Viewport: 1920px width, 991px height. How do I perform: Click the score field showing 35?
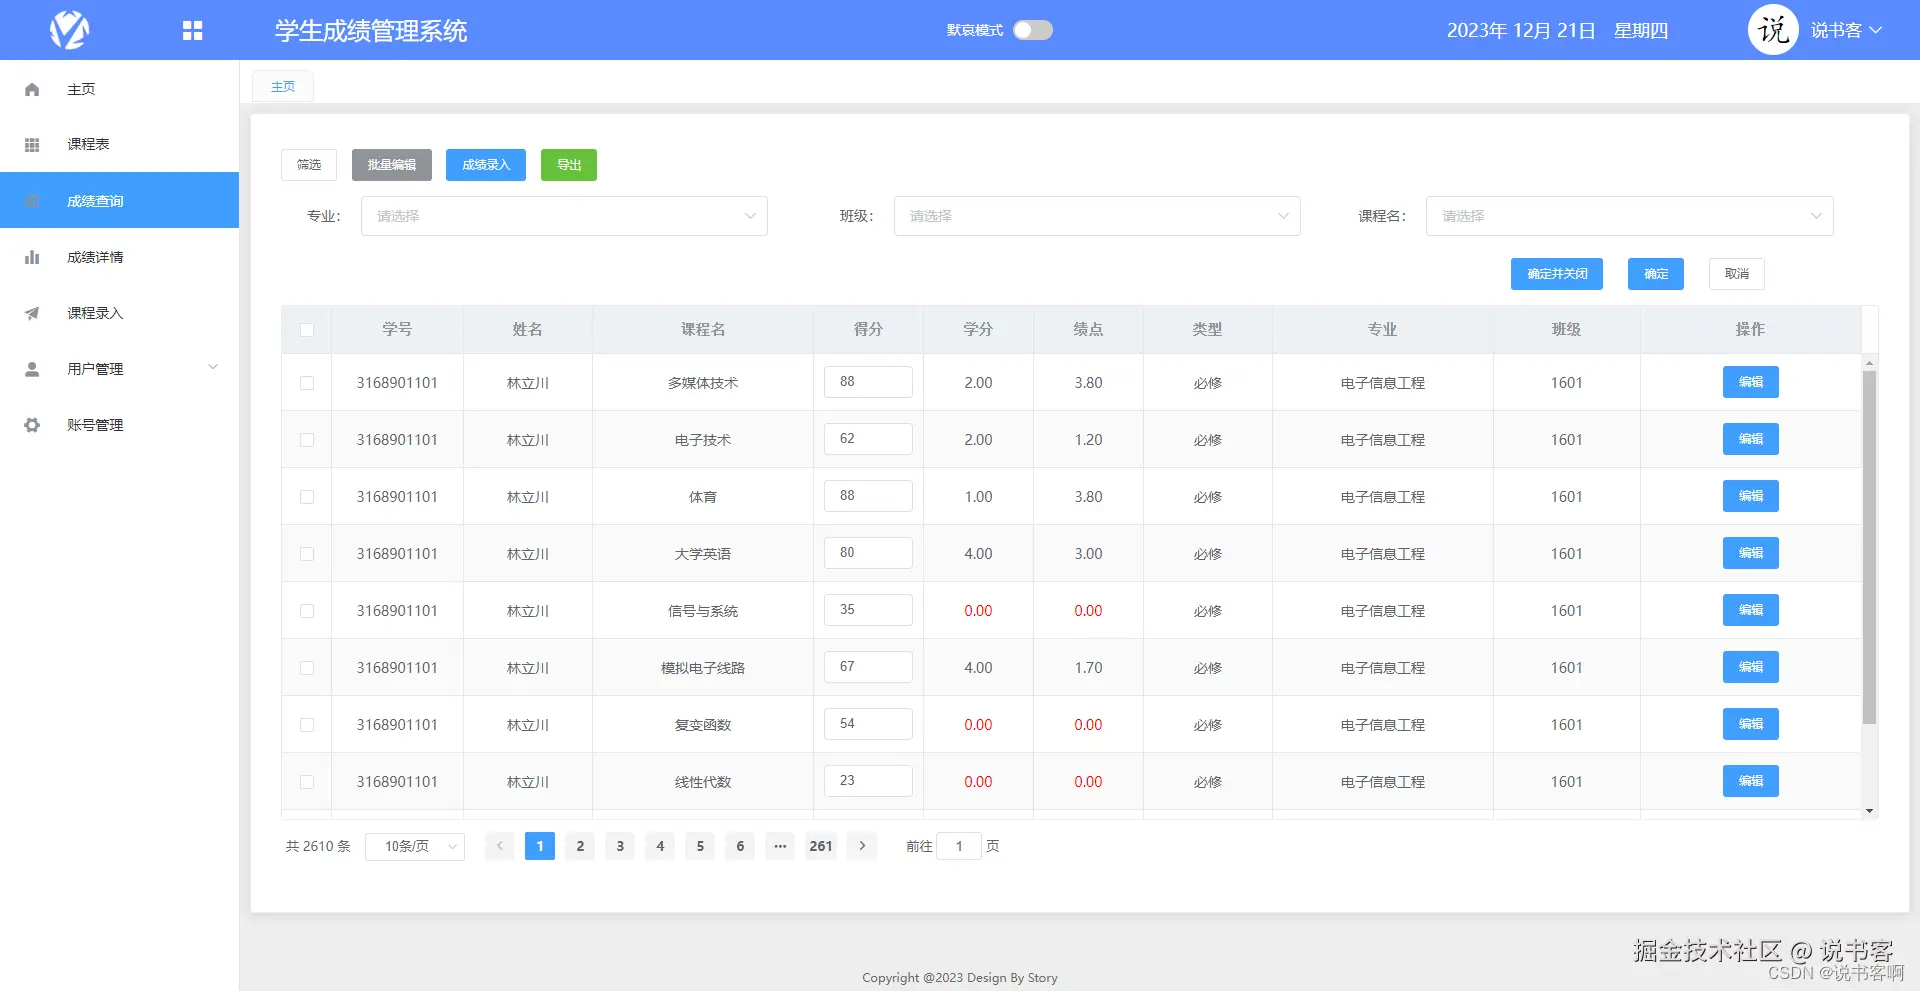click(x=868, y=610)
